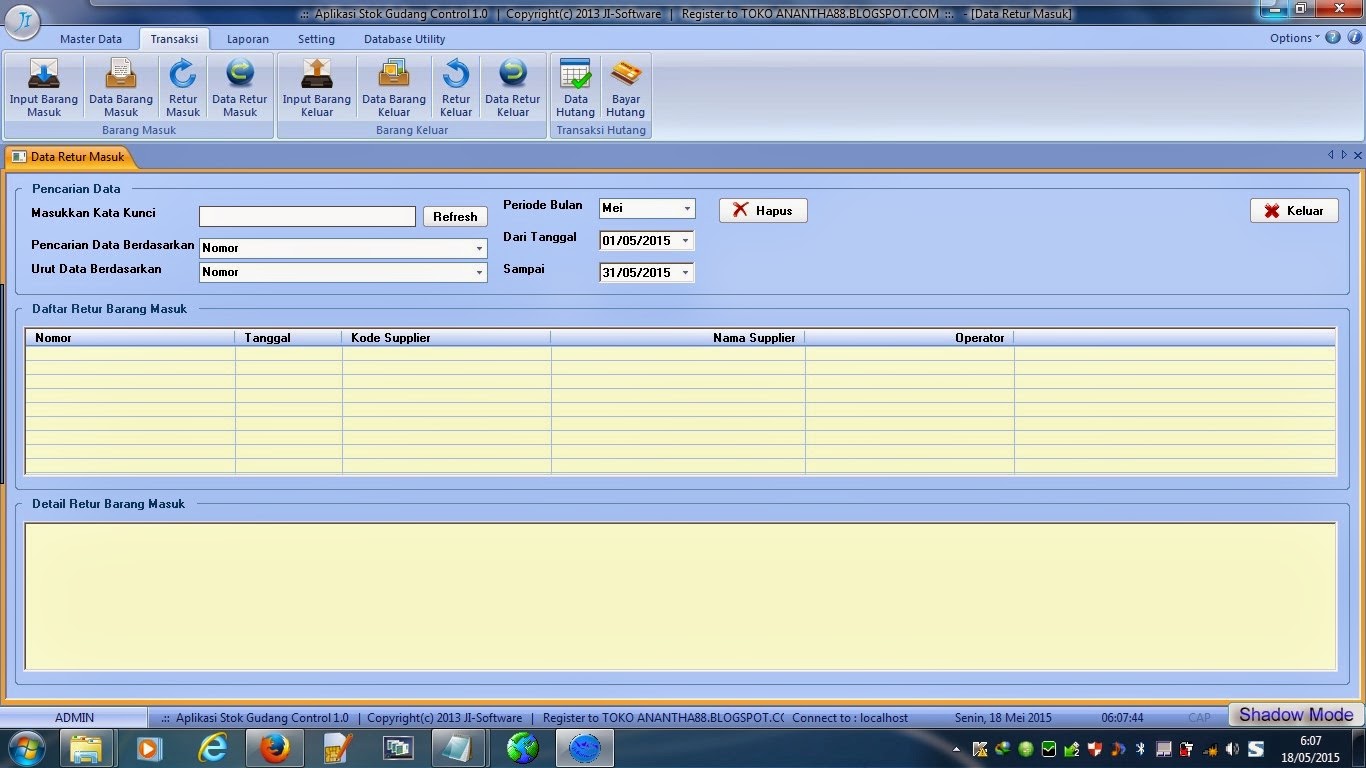Close the Data Retur Masuk document pane
The image size is (1366, 768).
pyautogui.click(x=1357, y=155)
